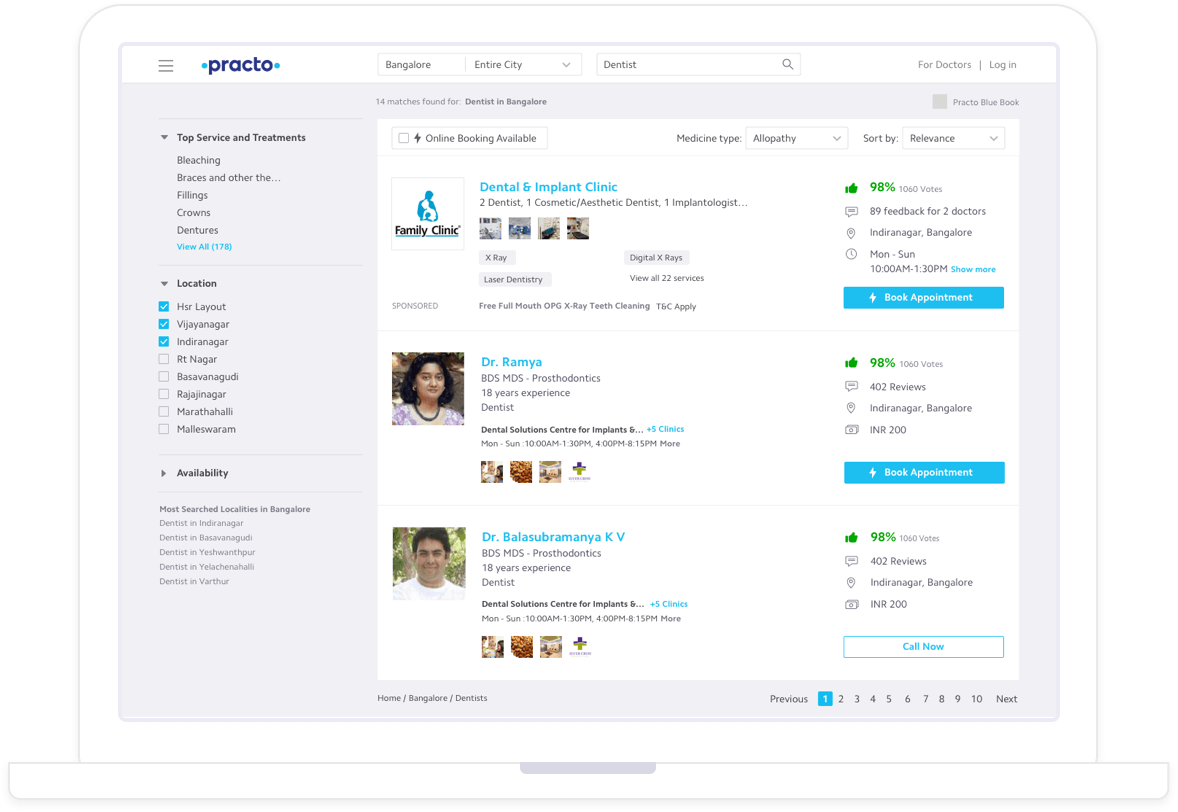Open second photo thumbnail under Dr. Balasubramanya
The width and height of the screenshot is (1178, 812).
click(521, 647)
